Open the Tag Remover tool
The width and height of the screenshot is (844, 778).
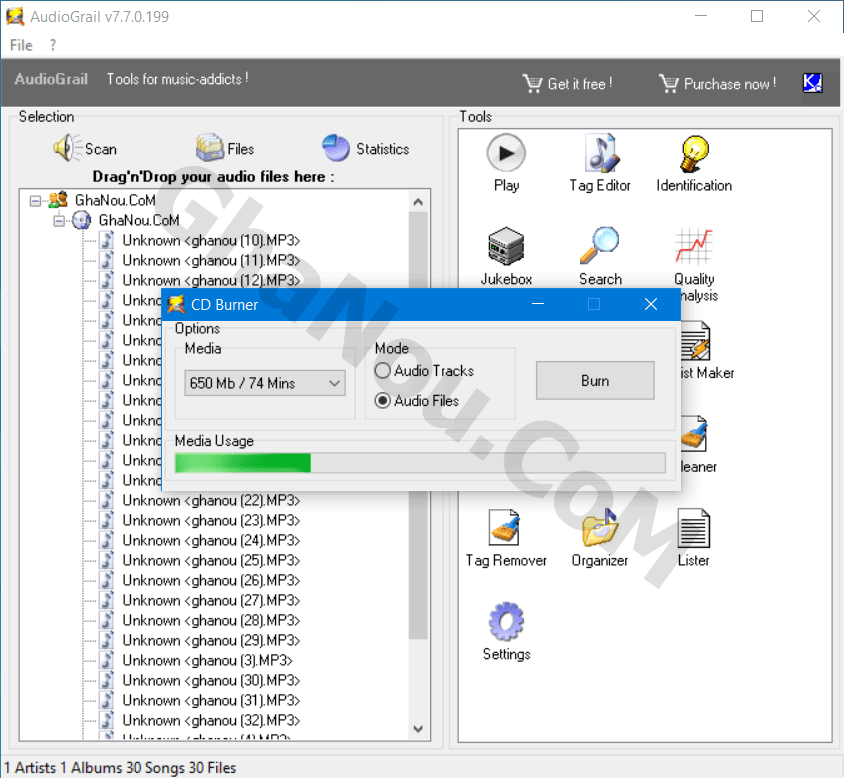pos(506,537)
